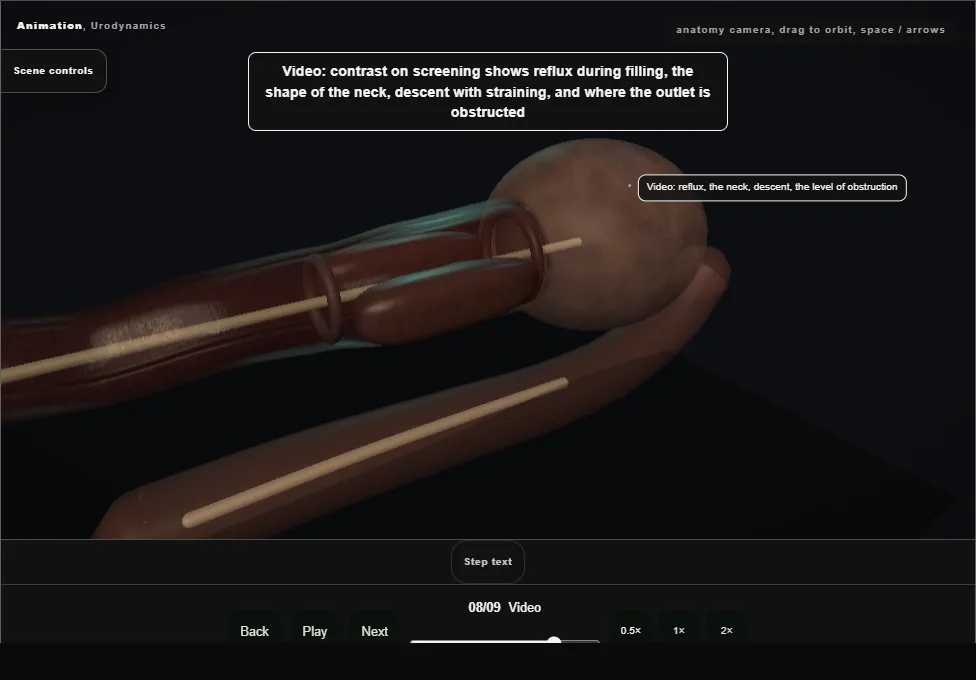Viewport: 976px width, 680px height.
Task: Click the timeline progress slider handle
Action: pos(554,641)
